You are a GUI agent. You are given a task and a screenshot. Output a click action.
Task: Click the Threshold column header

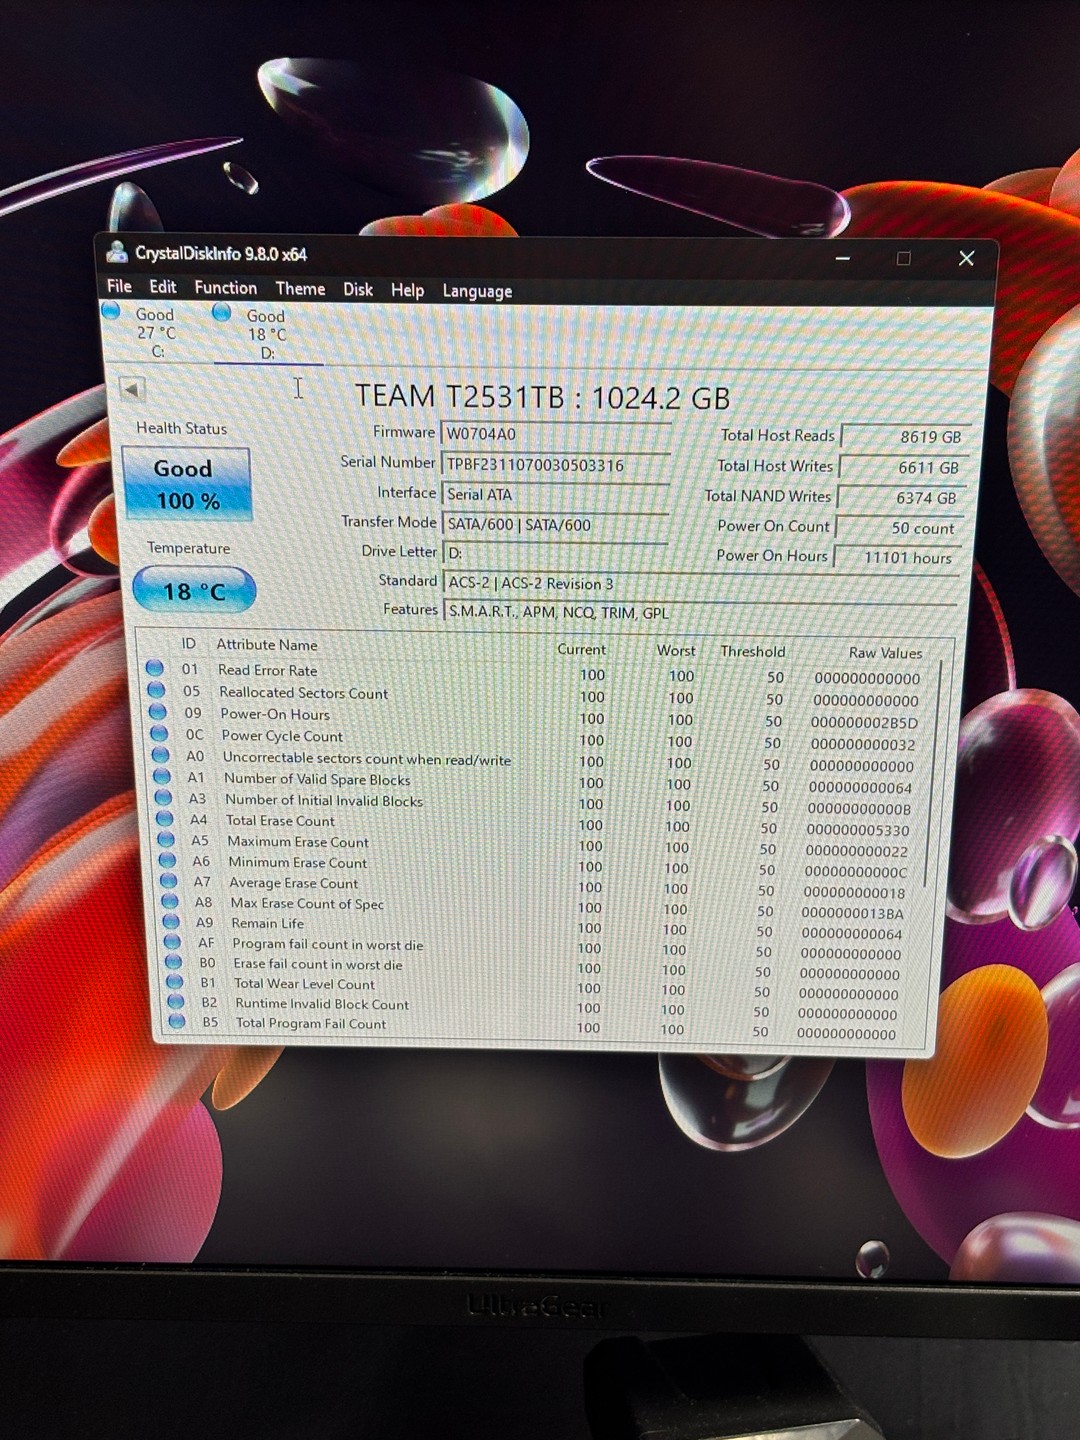(x=752, y=651)
